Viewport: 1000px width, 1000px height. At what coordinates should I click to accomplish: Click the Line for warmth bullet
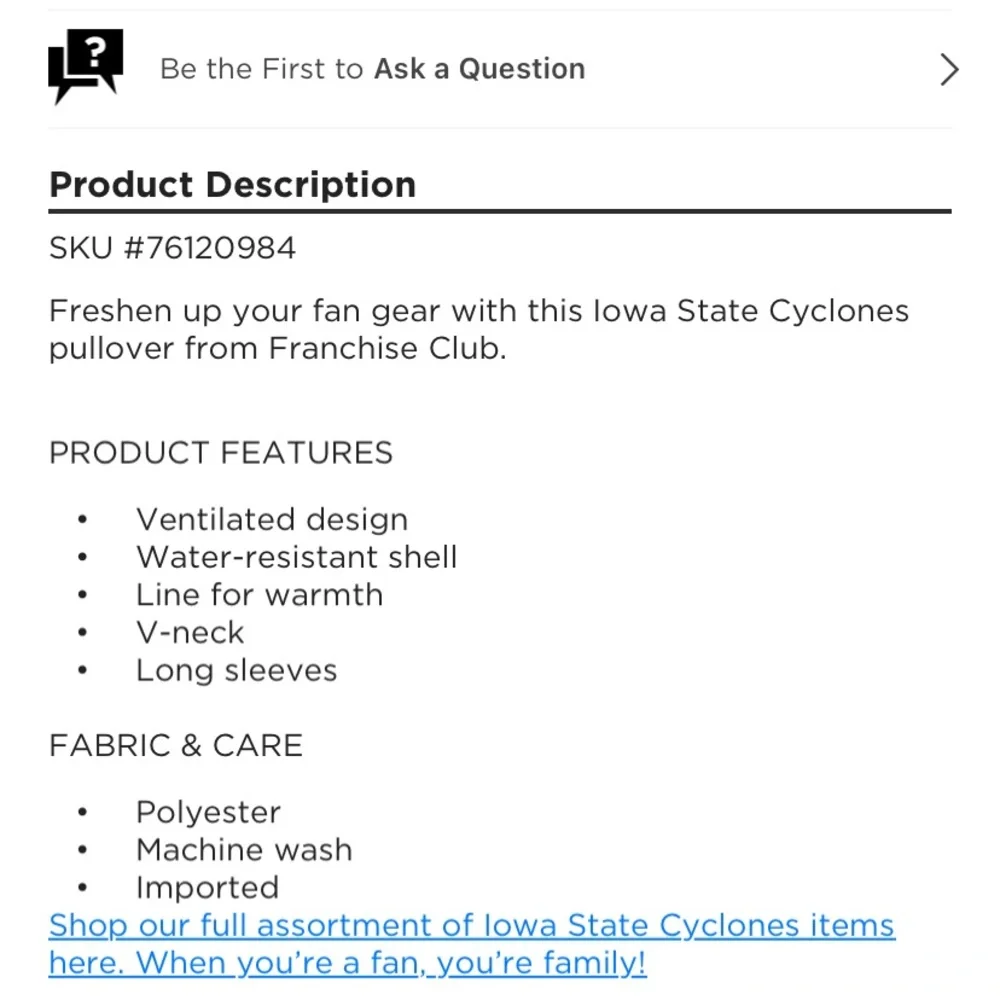(x=260, y=594)
